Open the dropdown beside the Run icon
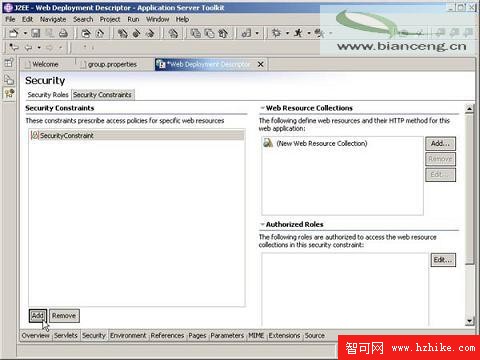Image resolution: width=480 pixels, height=360 pixels. click(x=309, y=33)
